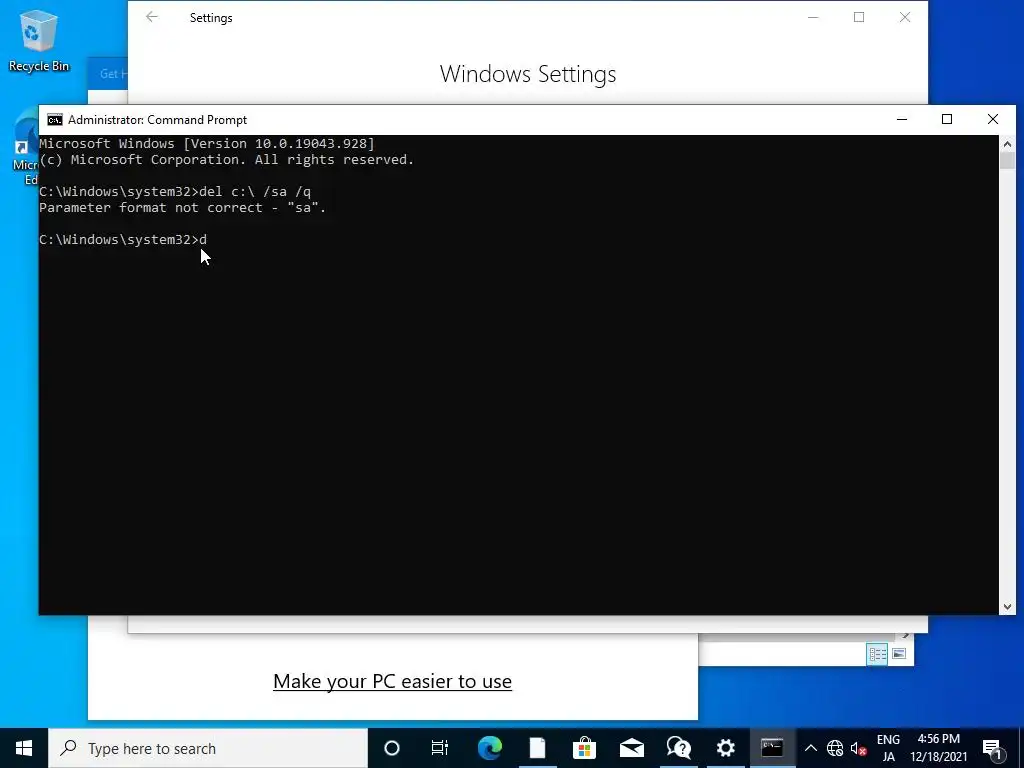The height and width of the screenshot is (768, 1024).
Task: Minimize the Settings window
Action: pyautogui.click(x=813, y=18)
